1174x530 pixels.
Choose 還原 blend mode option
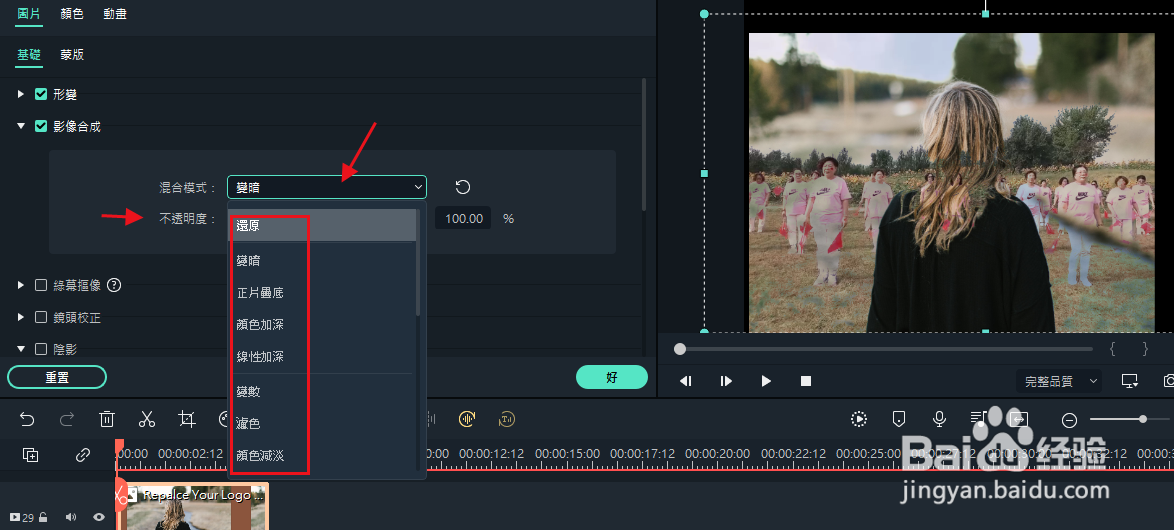322,225
